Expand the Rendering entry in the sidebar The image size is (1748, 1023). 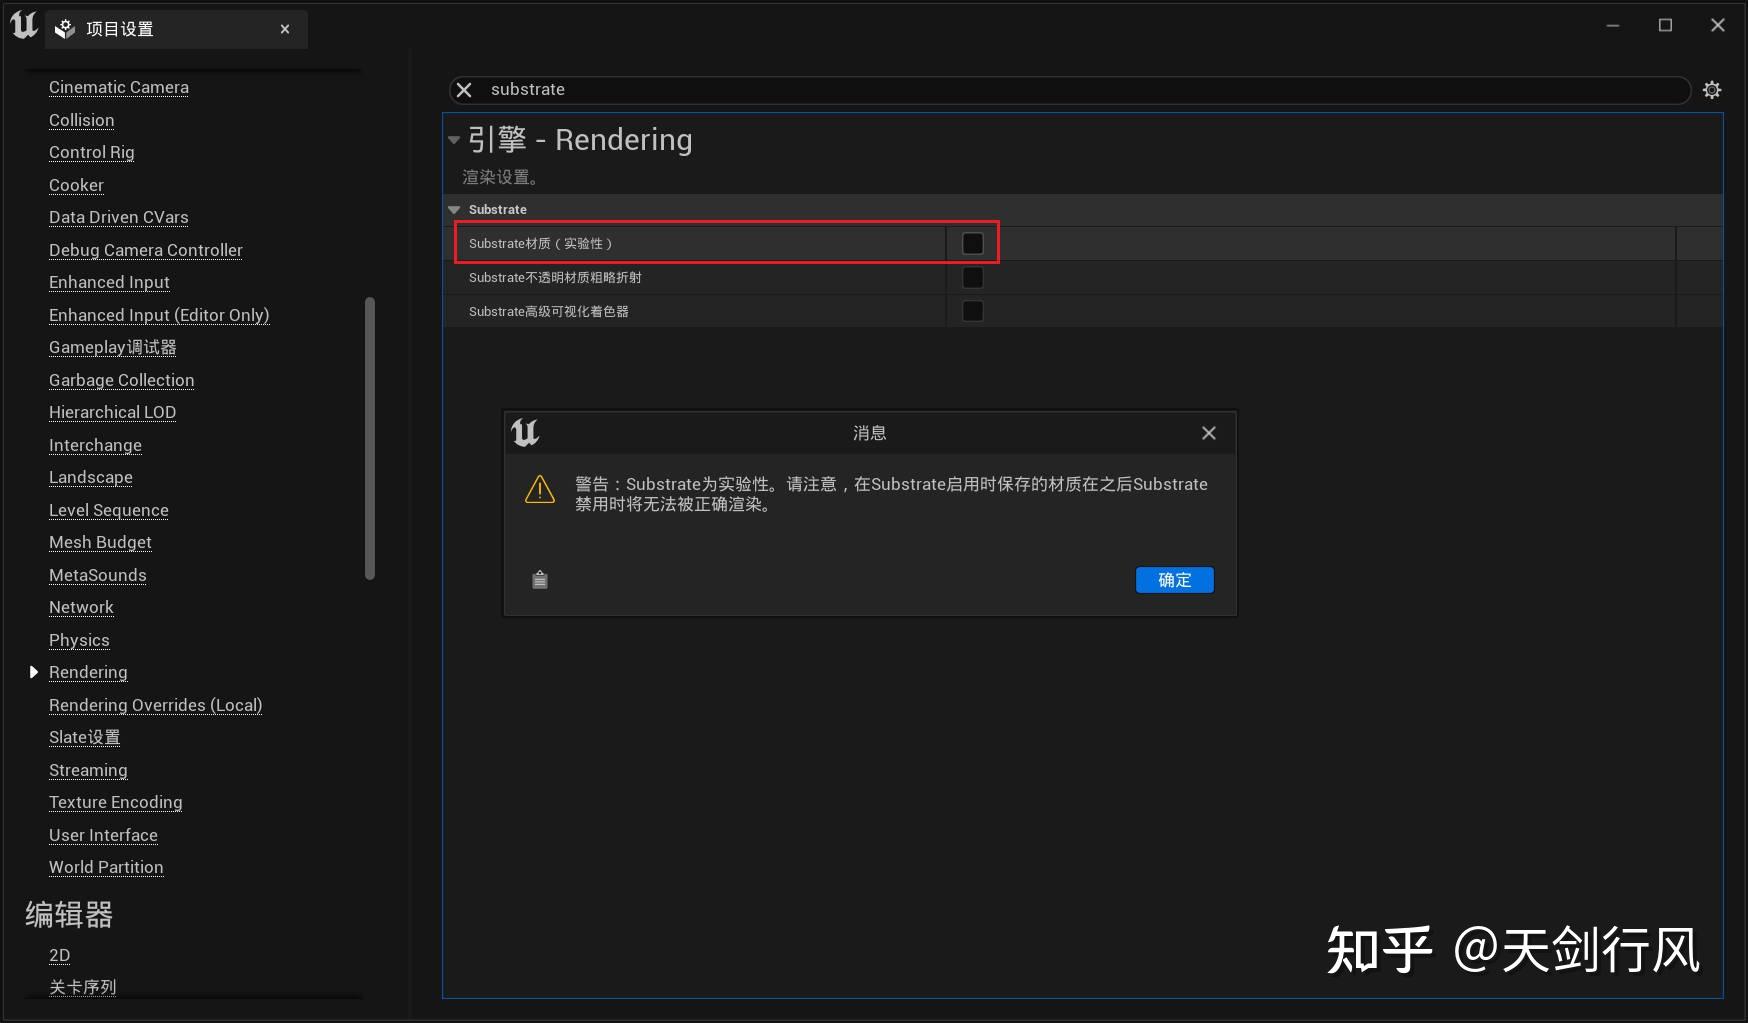pos(33,672)
